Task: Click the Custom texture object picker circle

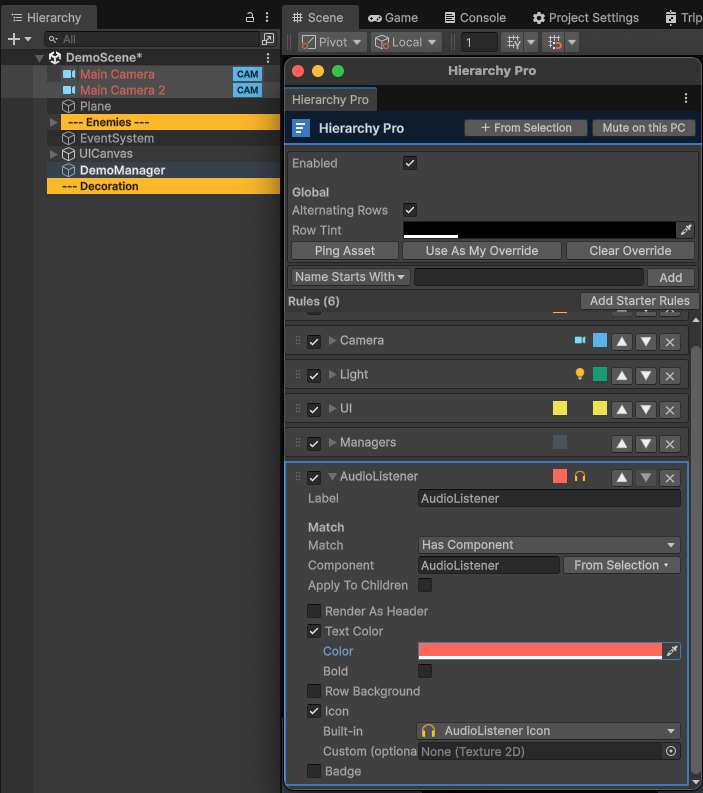Action: click(x=671, y=751)
